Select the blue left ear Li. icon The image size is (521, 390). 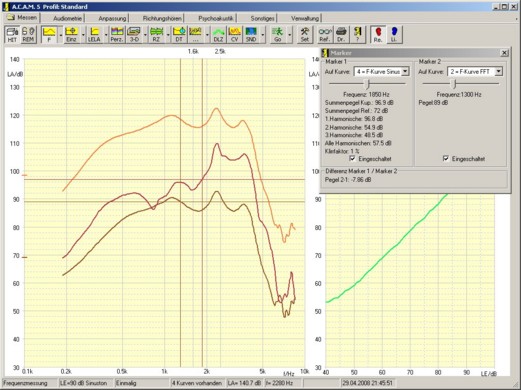394,35
